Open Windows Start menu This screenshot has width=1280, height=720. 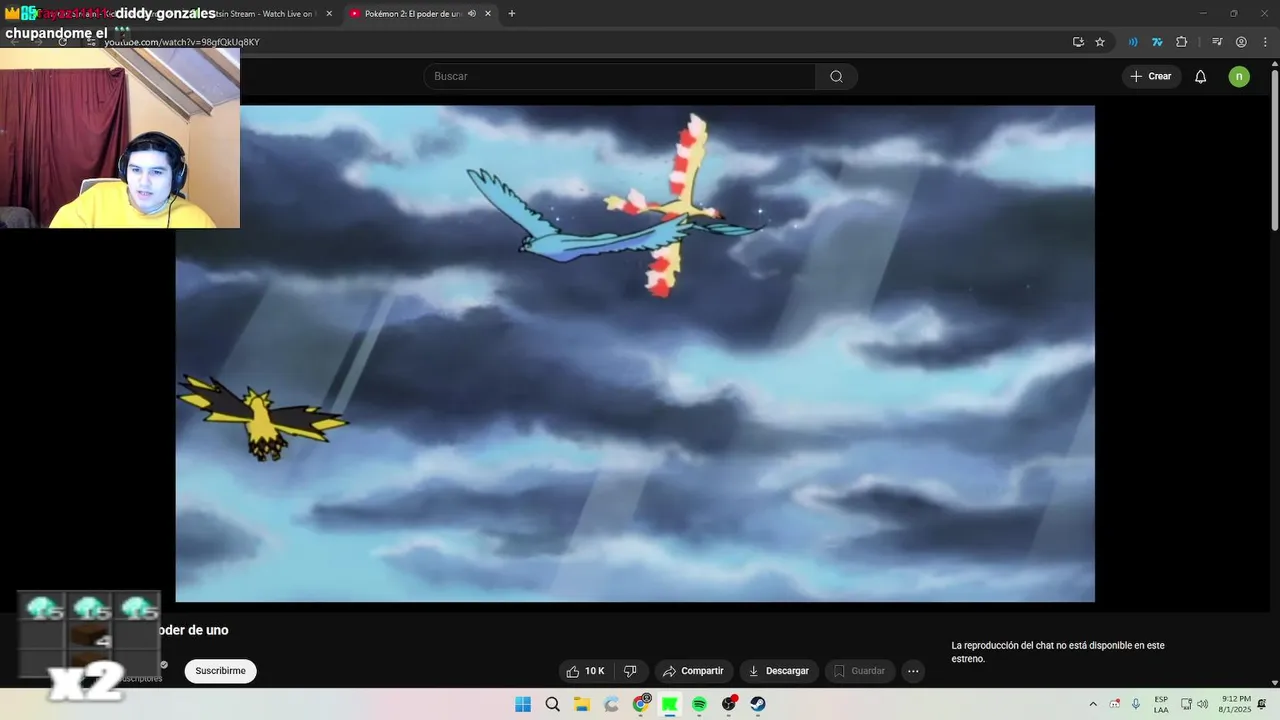[x=523, y=704]
